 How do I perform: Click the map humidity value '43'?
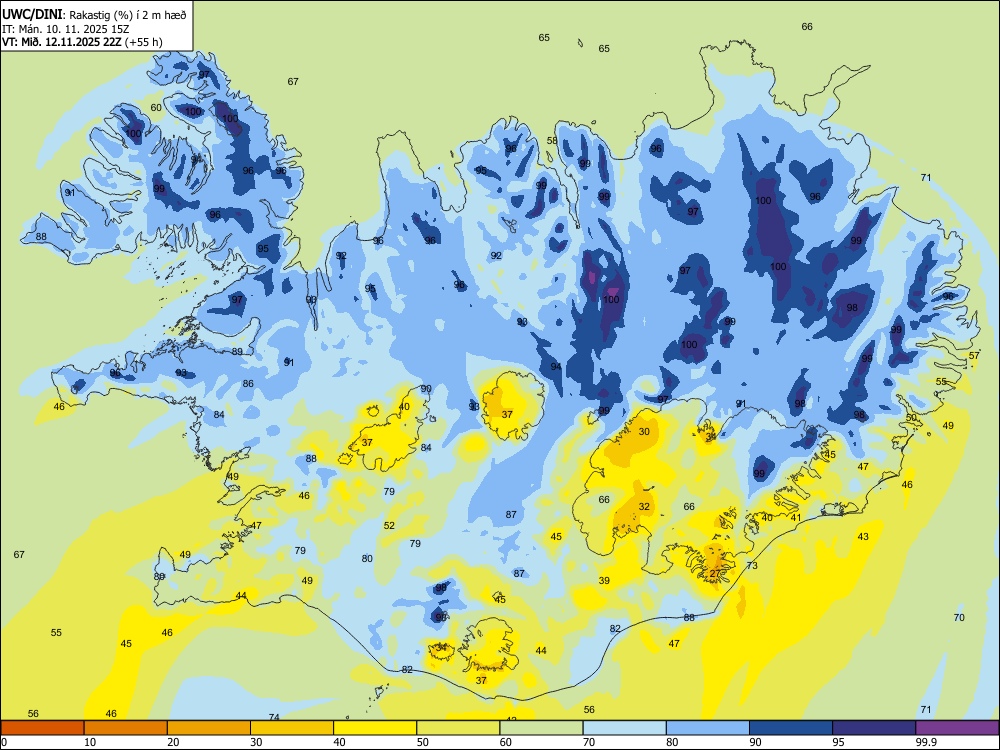[863, 536]
